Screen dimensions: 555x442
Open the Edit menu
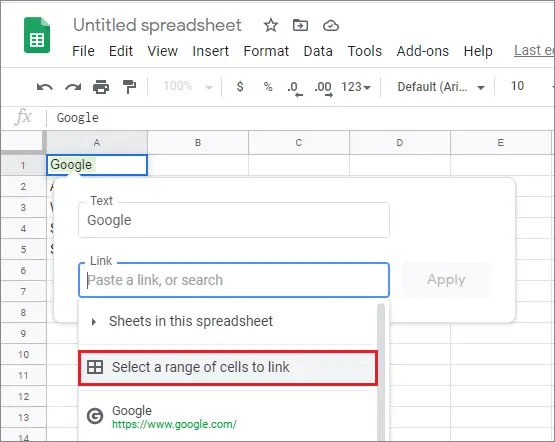[121, 51]
